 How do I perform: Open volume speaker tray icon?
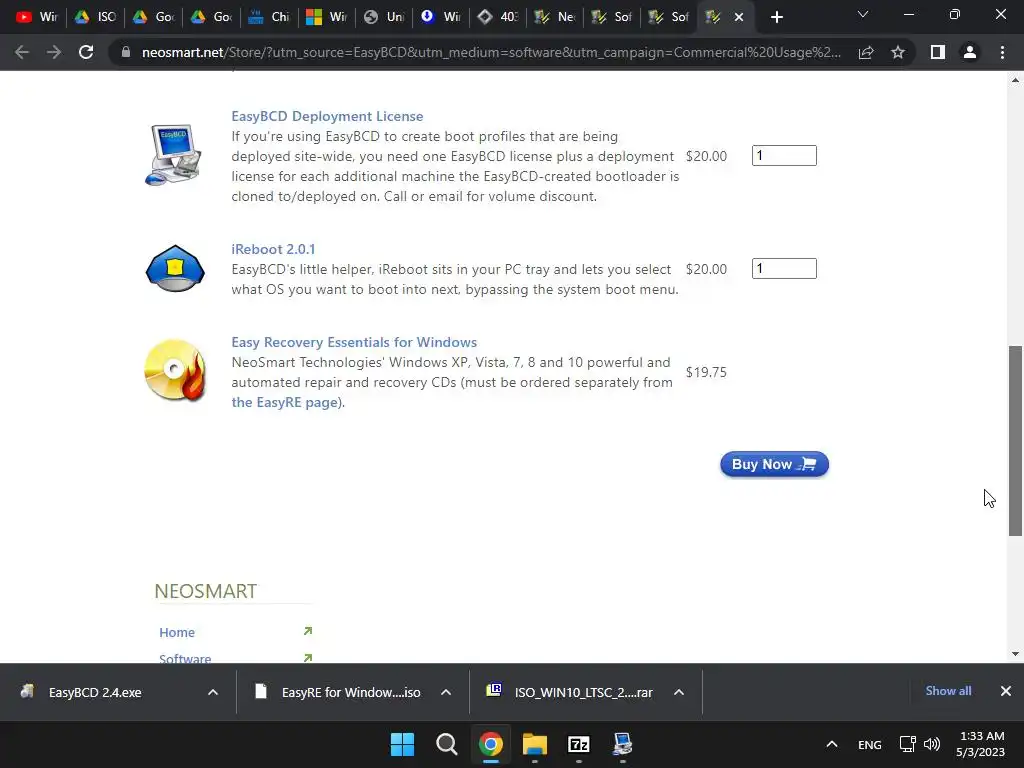tap(932, 744)
